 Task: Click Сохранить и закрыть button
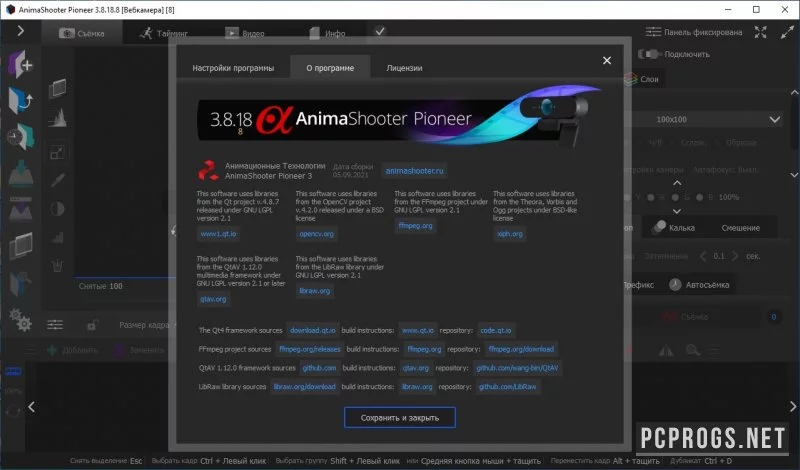[x=399, y=417]
